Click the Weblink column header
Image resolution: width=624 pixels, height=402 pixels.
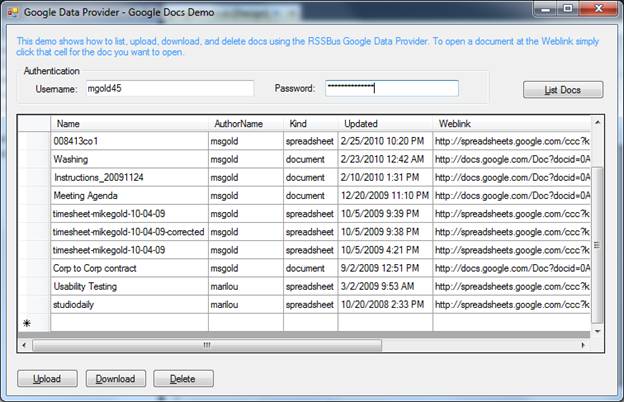512,124
